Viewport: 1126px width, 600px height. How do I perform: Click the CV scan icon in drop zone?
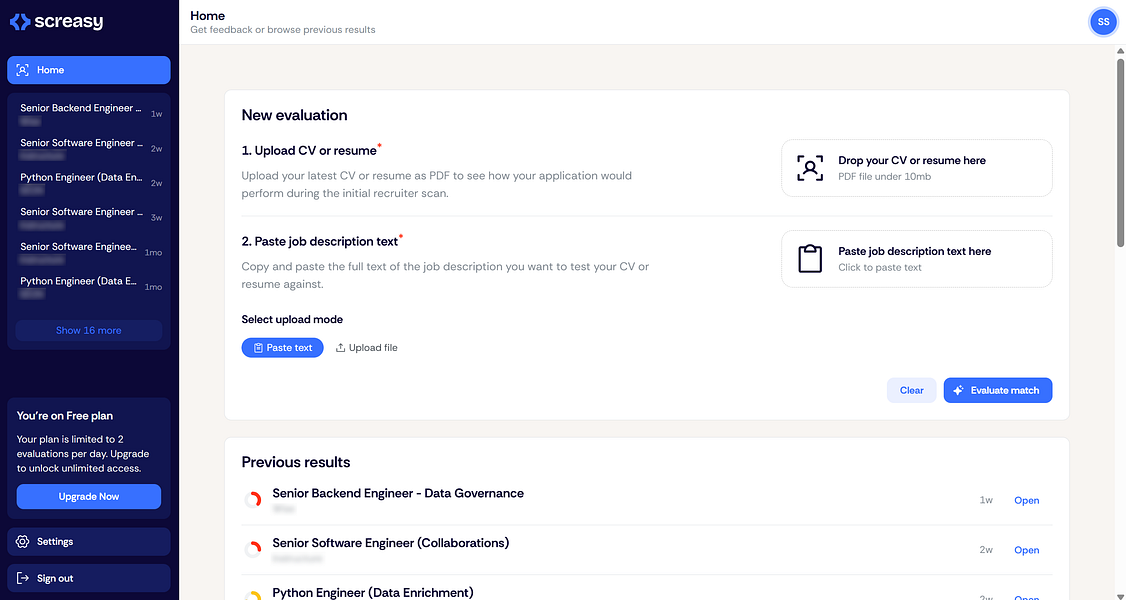(x=809, y=168)
